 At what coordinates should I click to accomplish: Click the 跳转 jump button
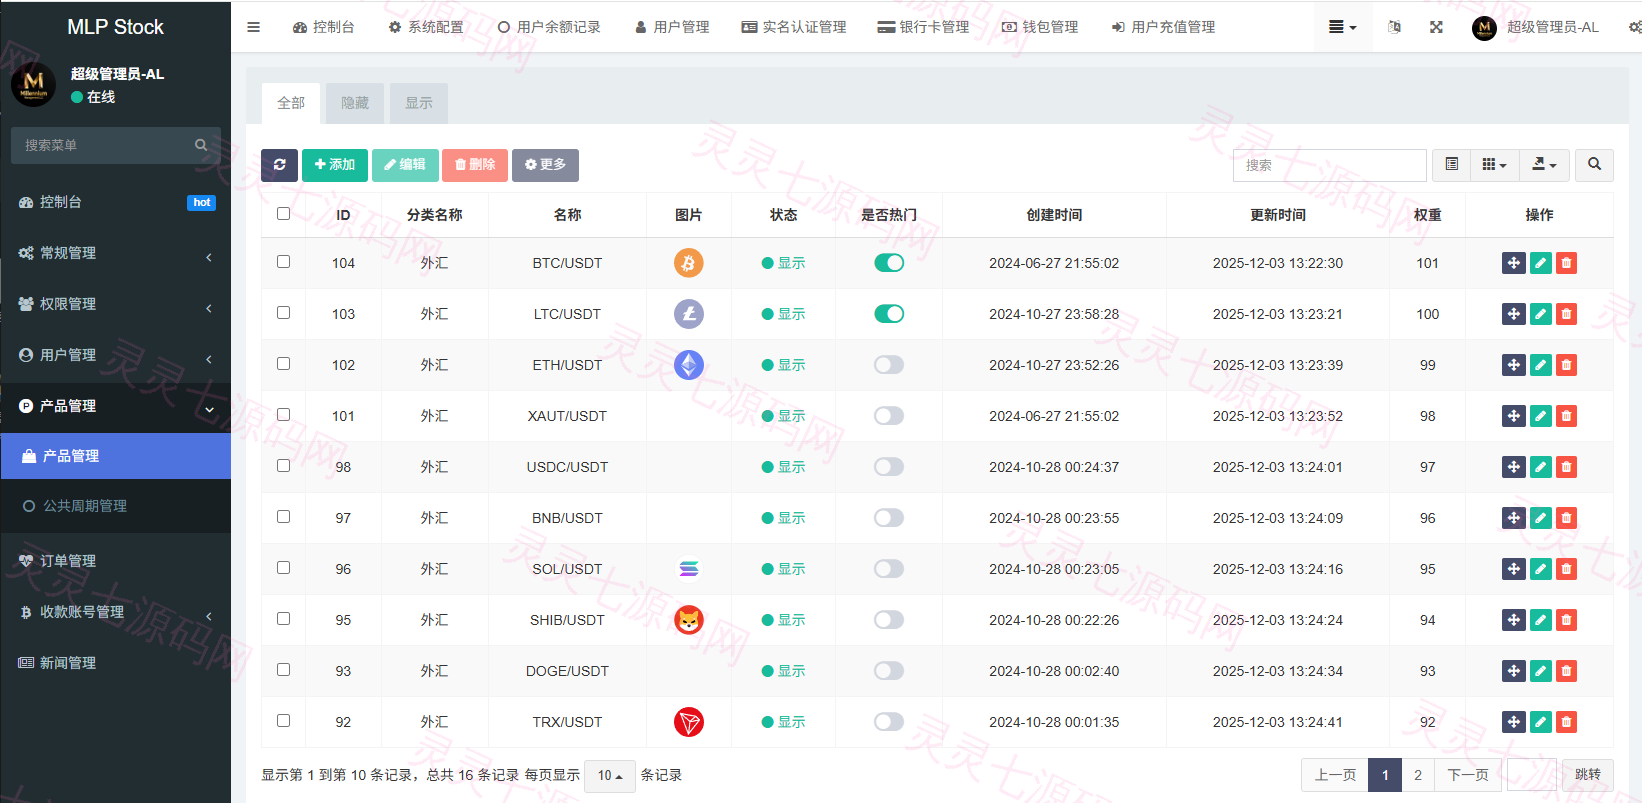click(1588, 775)
